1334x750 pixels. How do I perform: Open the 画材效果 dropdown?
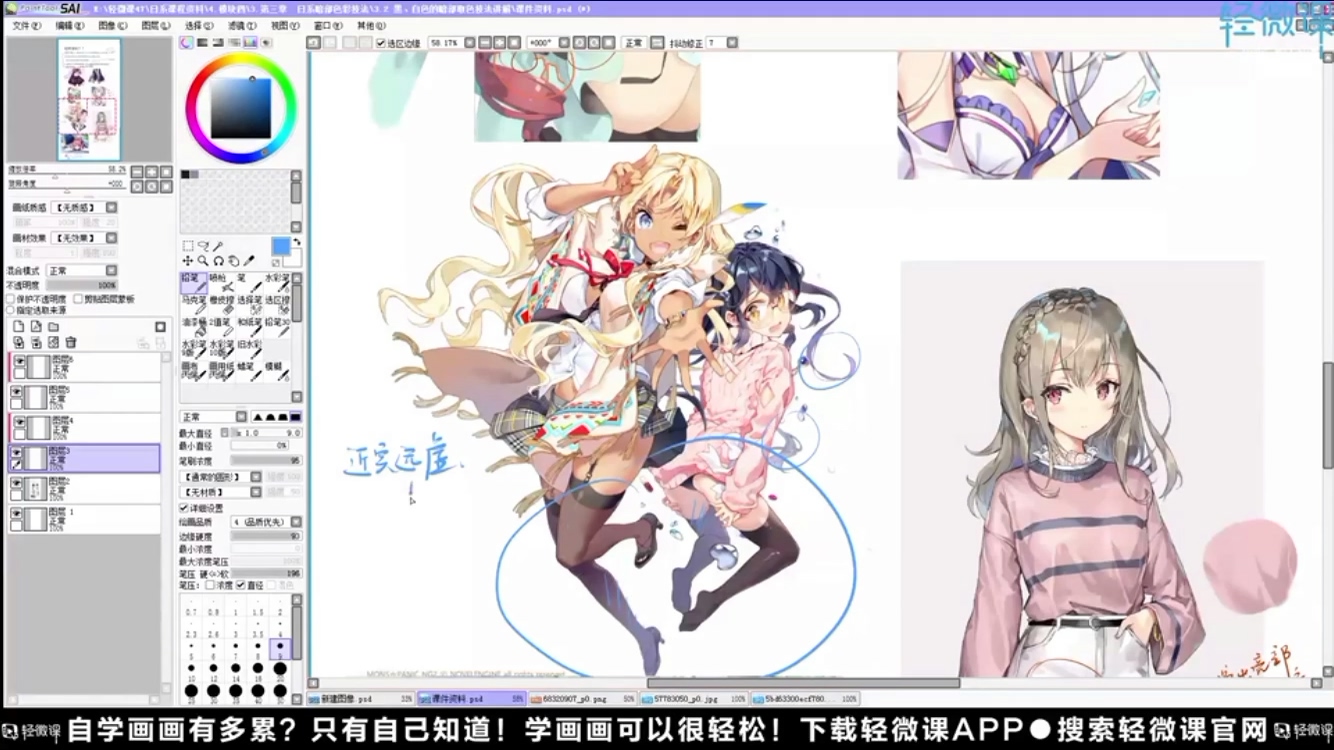pyautogui.click(x=85, y=238)
